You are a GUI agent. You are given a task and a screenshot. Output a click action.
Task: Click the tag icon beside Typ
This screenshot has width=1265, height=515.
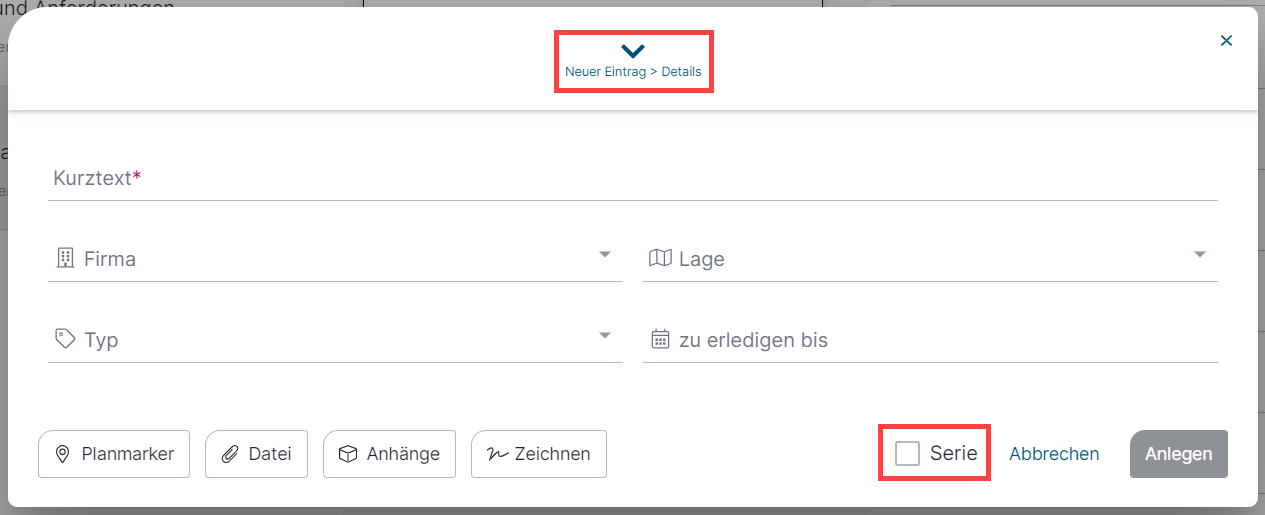point(65,339)
